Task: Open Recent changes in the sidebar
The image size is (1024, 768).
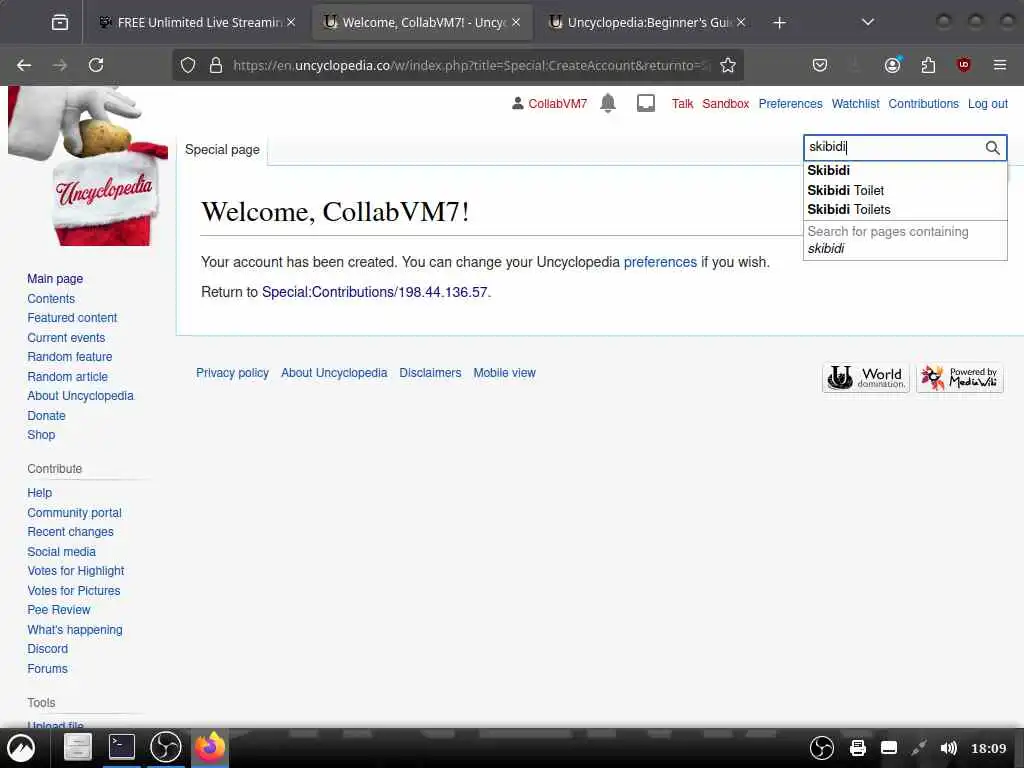Action: pyautogui.click(x=70, y=532)
